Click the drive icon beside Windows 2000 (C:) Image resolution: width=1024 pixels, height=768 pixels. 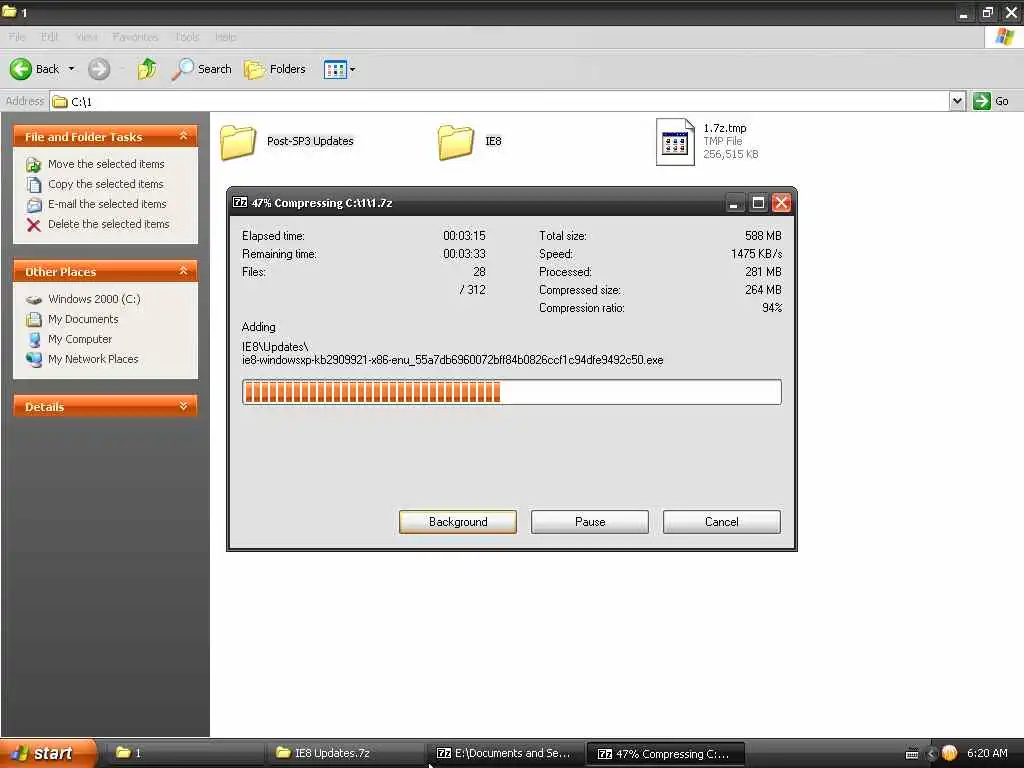pyautogui.click(x=34, y=300)
